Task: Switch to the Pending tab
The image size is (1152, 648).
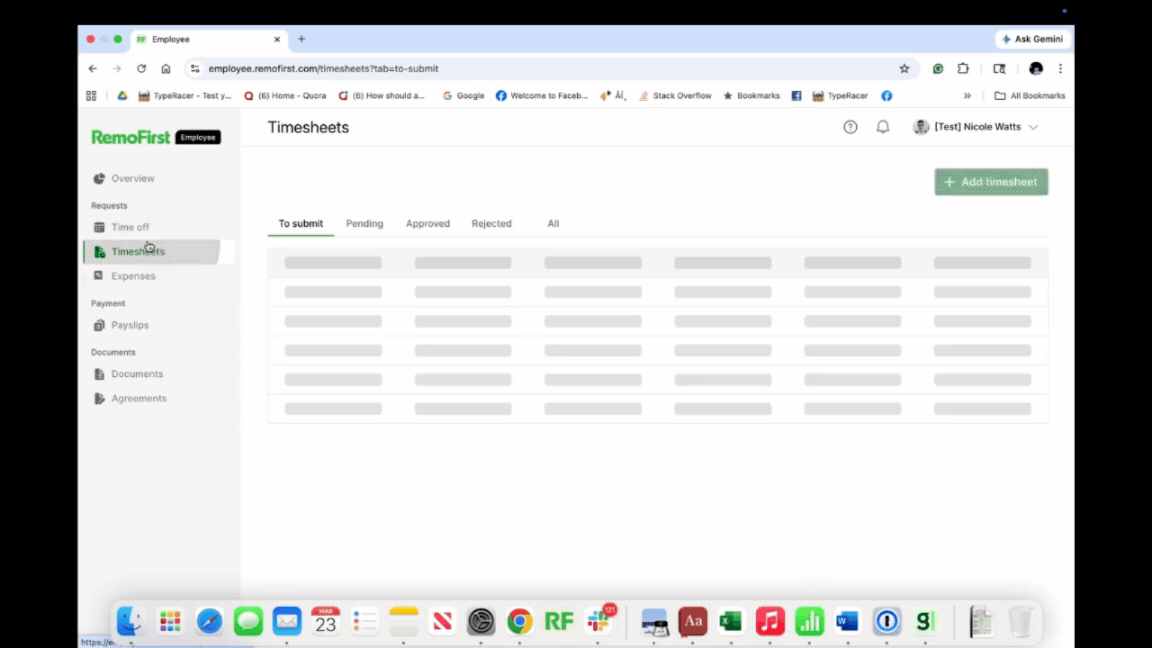Action: 364,223
